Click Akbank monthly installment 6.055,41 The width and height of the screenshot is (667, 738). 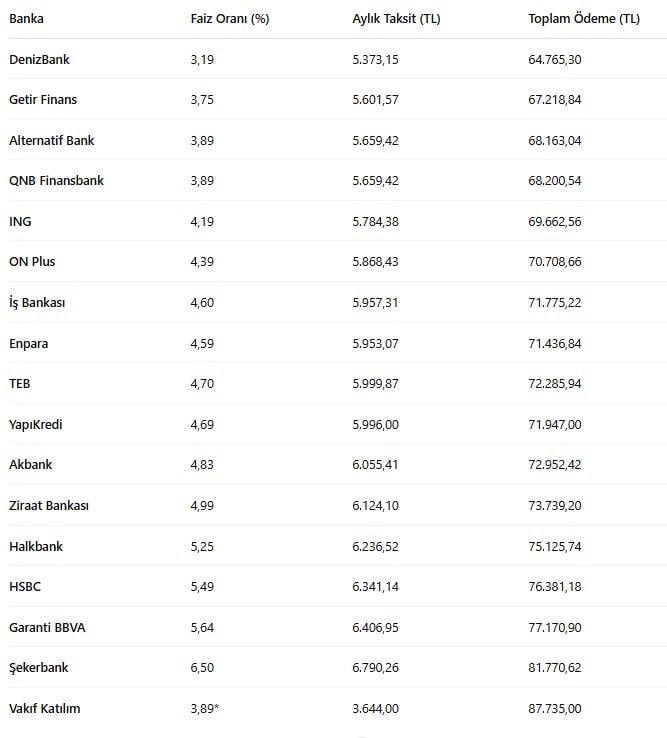[x=375, y=465]
